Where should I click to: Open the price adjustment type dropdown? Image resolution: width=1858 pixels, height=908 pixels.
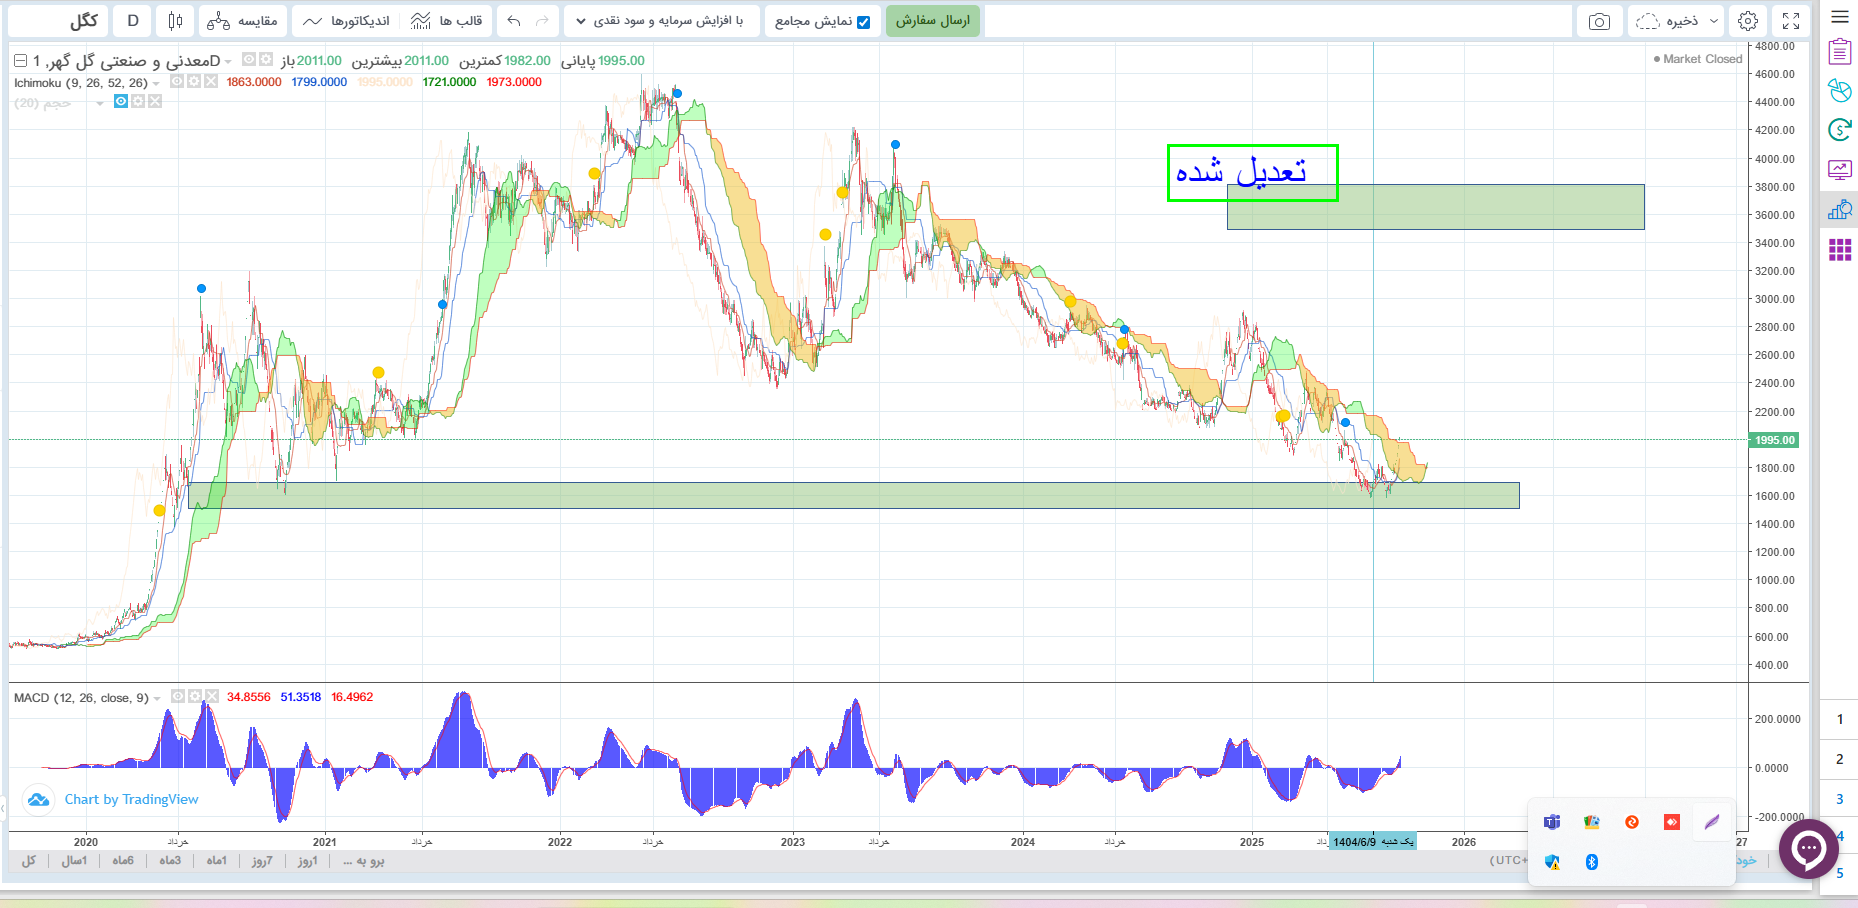pos(661,21)
